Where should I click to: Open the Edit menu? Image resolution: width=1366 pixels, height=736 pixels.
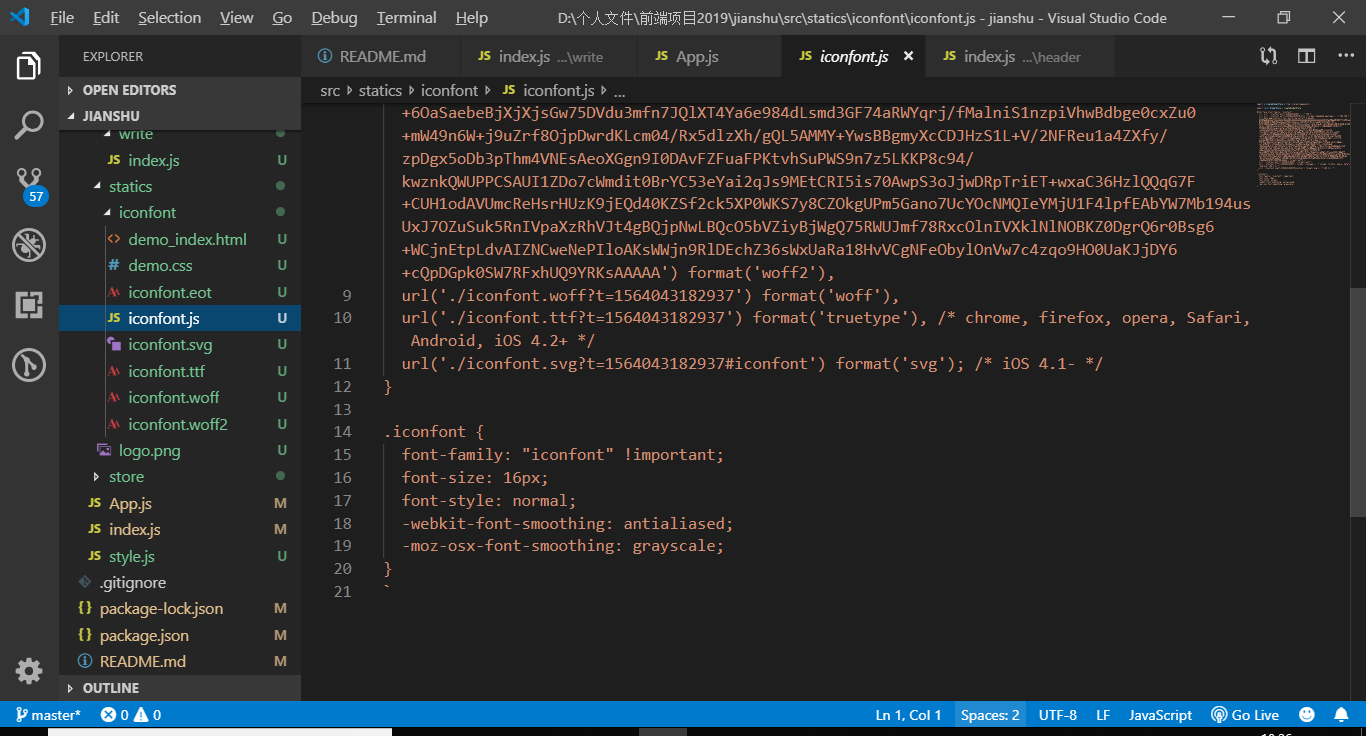[106, 18]
